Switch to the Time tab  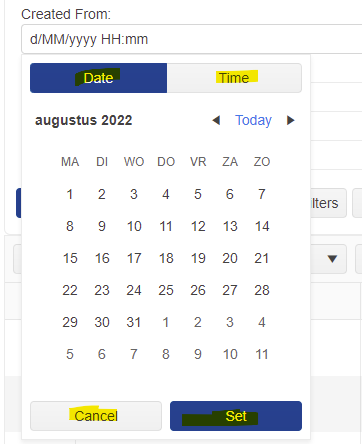click(x=234, y=78)
